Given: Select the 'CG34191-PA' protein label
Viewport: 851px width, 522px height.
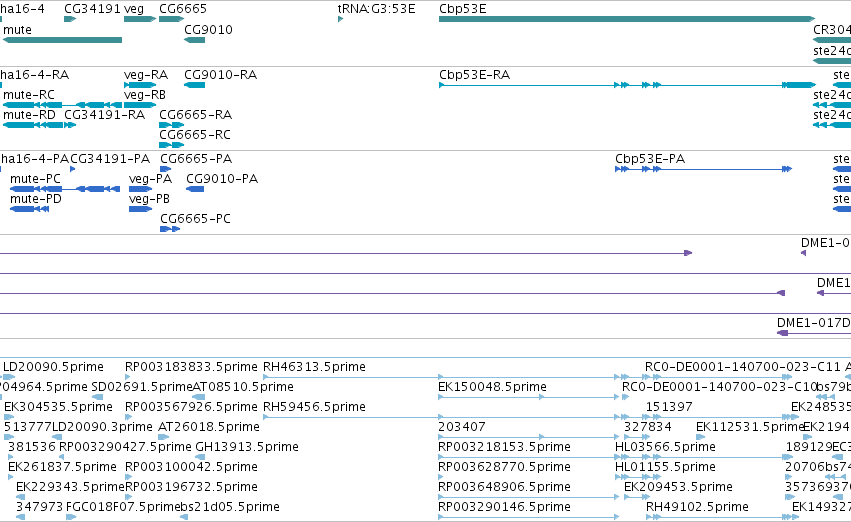Looking at the screenshot, I should 110,159.
